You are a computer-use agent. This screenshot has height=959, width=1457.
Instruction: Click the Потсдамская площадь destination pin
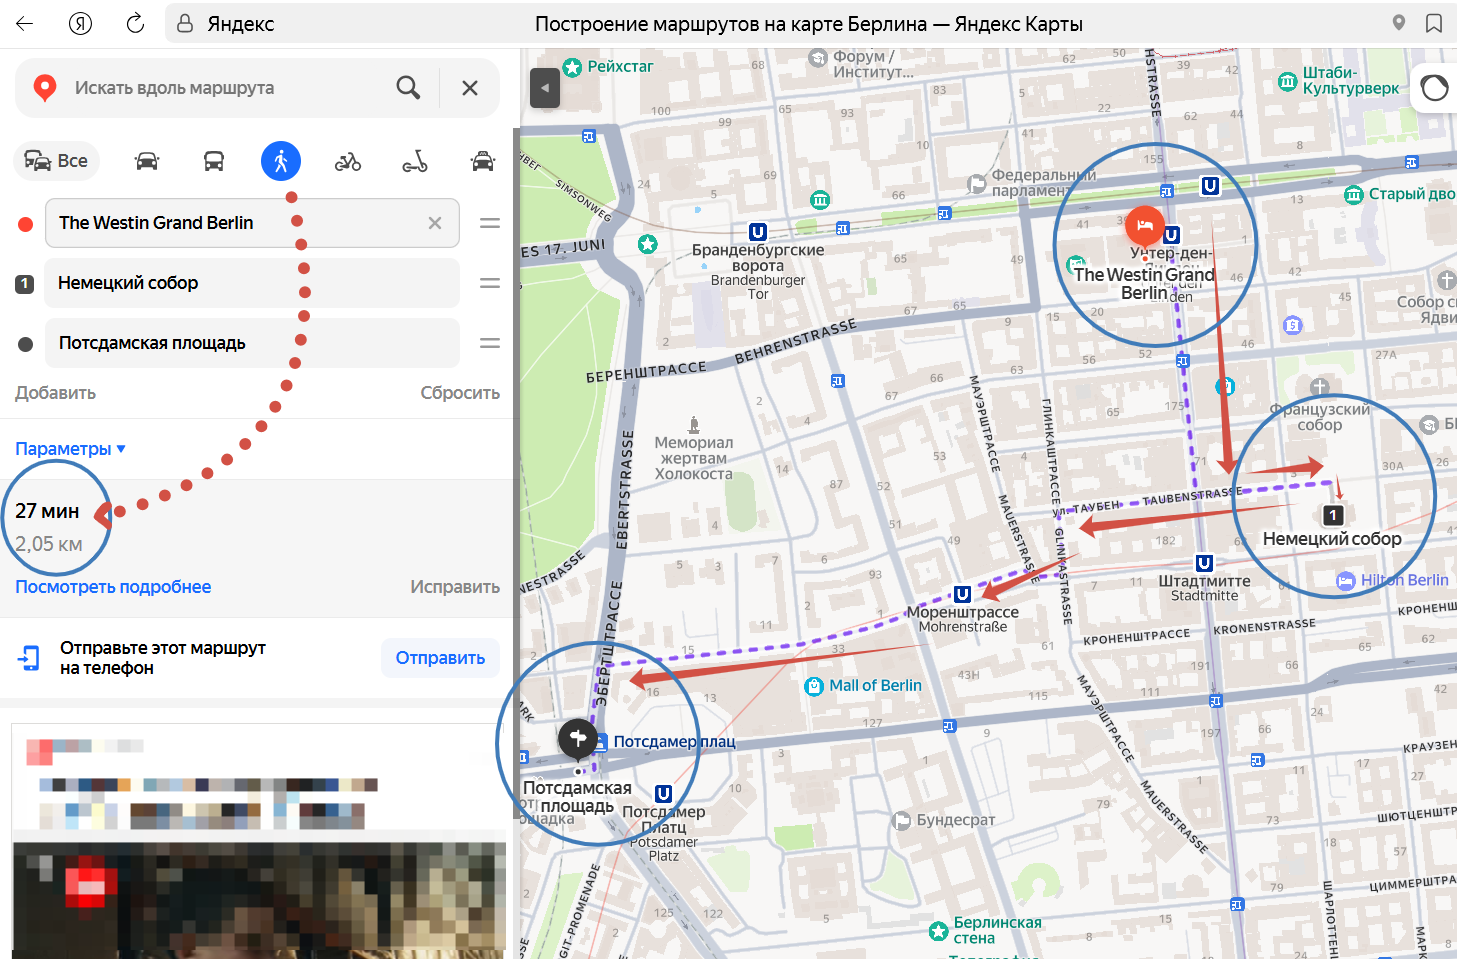(577, 738)
